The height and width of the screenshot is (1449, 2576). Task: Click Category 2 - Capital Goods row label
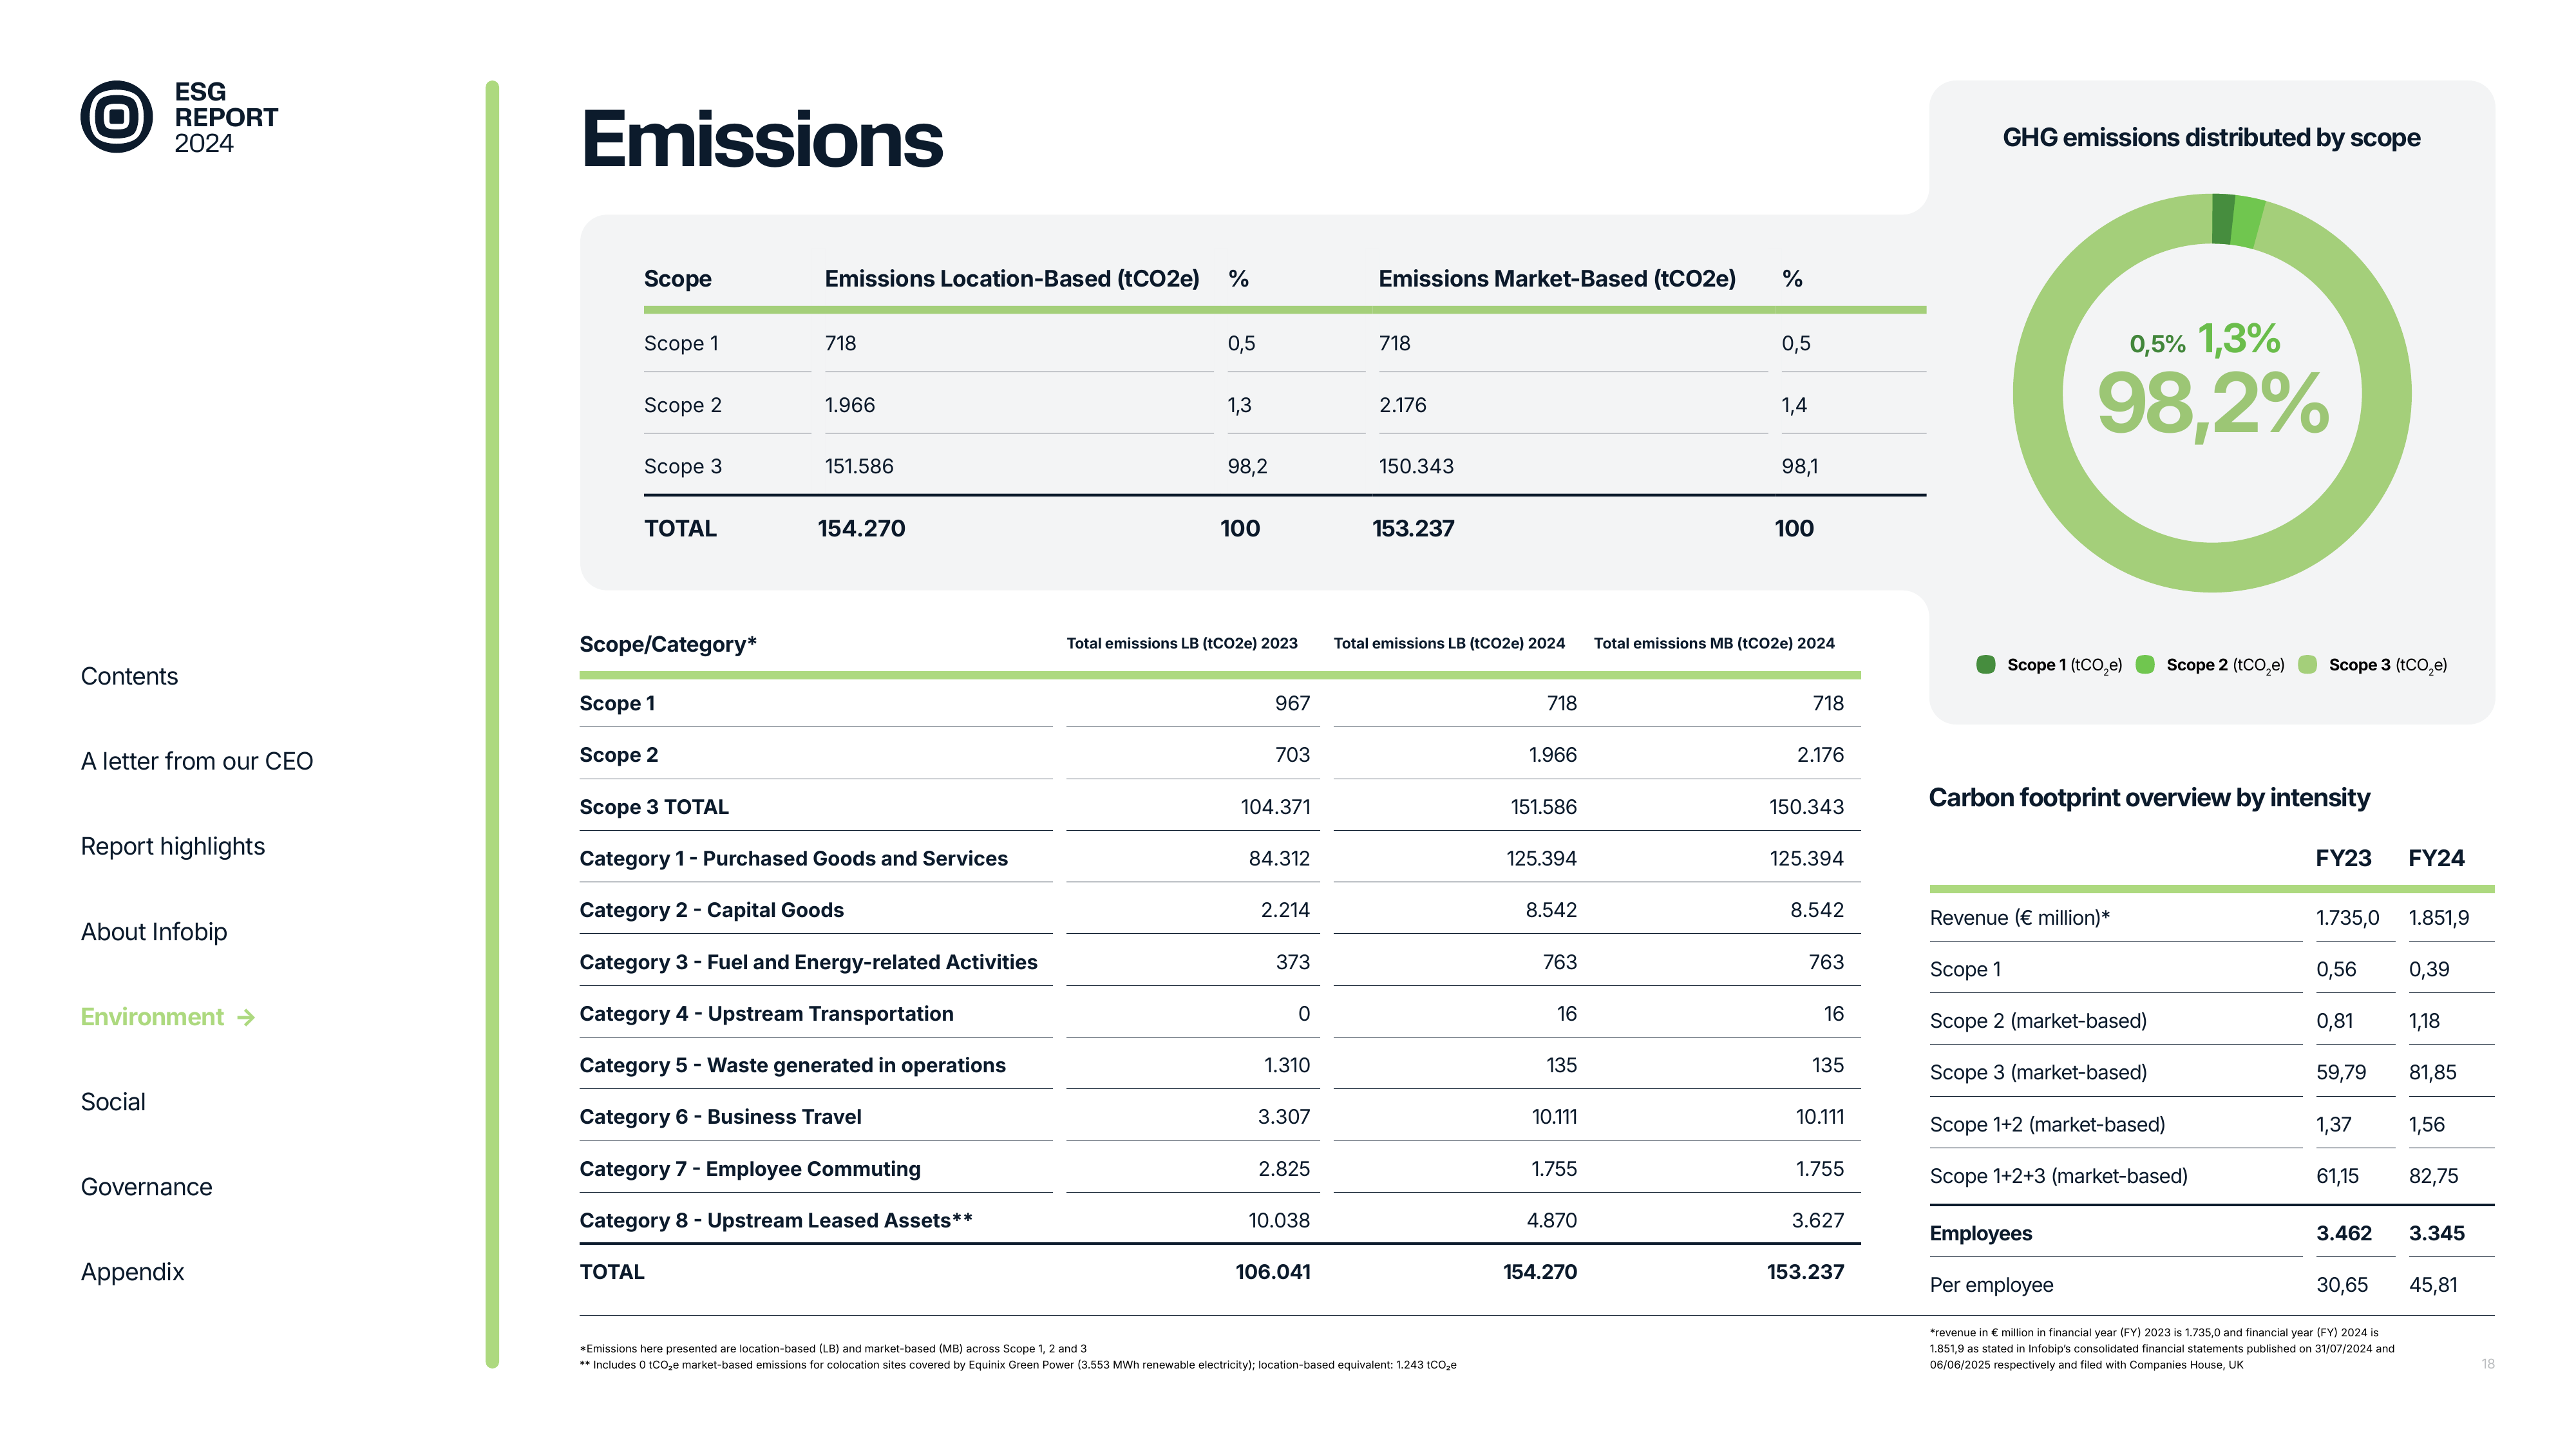[x=711, y=910]
